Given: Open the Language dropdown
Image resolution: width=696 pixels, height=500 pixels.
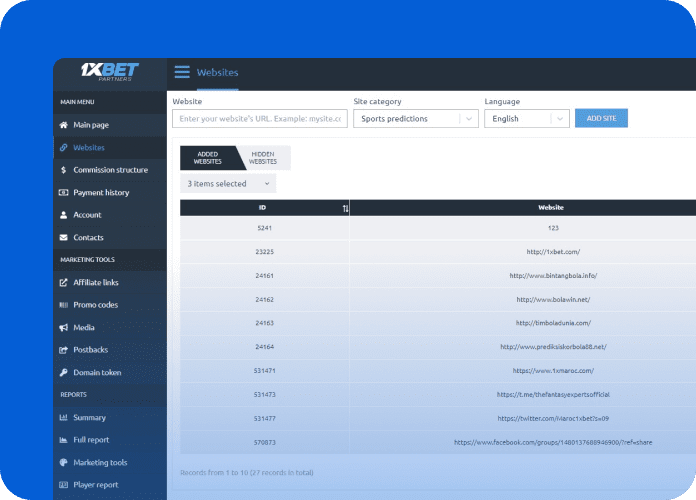Looking at the screenshot, I should pos(526,118).
